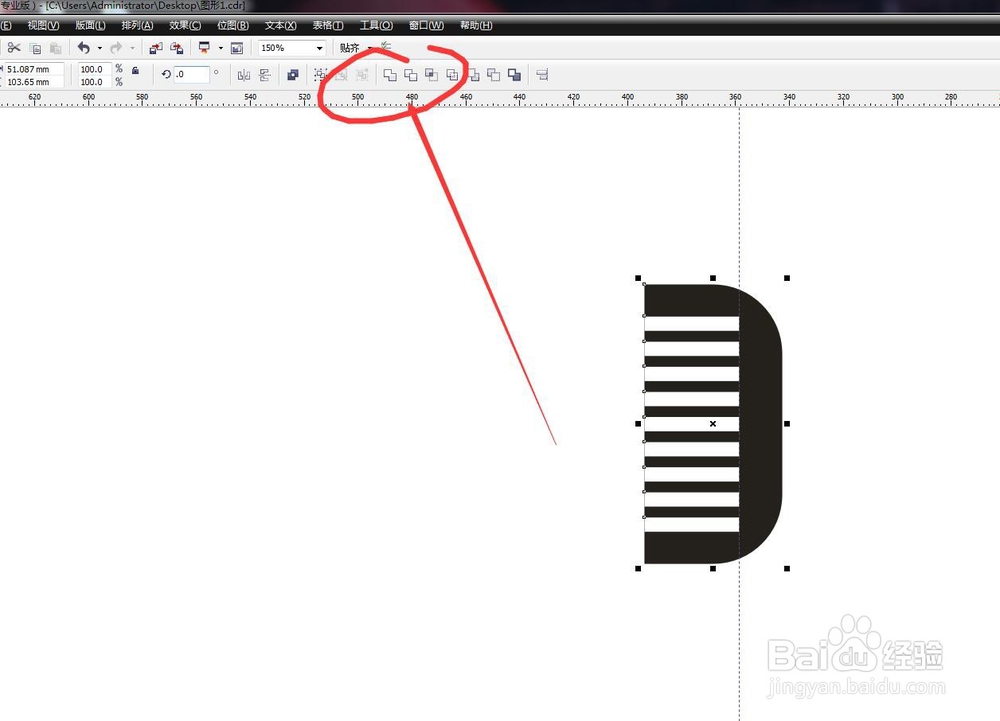Image resolution: width=1000 pixels, height=721 pixels.
Task: Click the comb shape center X marker
Action: click(x=712, y=423)
